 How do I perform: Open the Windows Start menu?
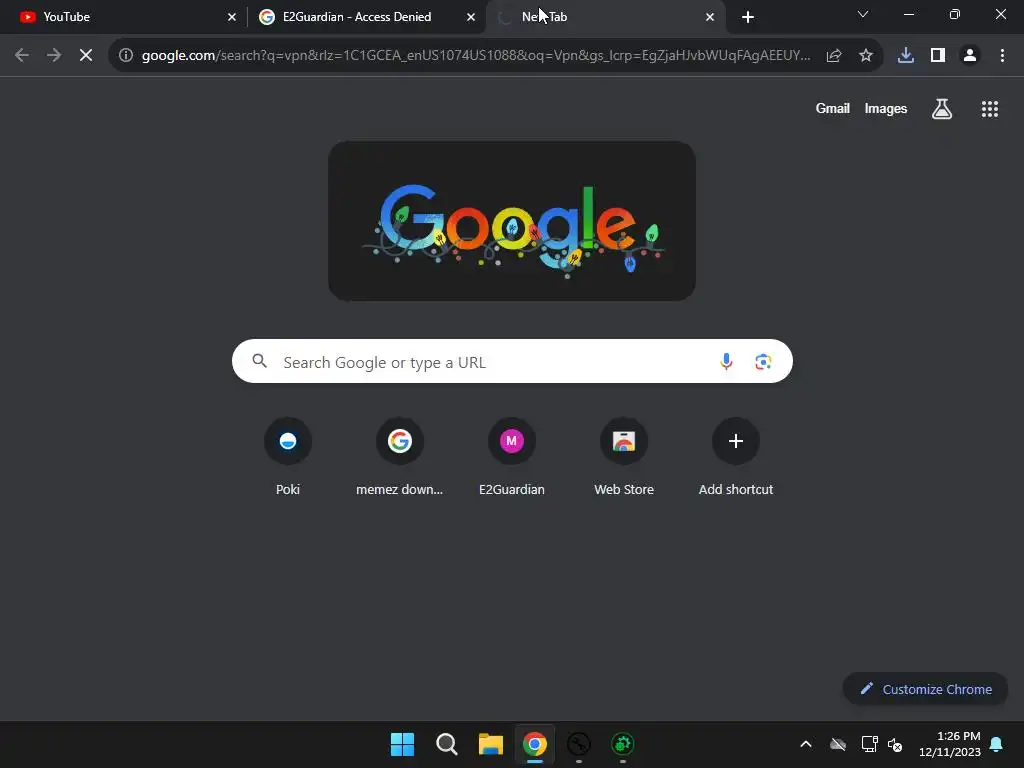[402, 744]
